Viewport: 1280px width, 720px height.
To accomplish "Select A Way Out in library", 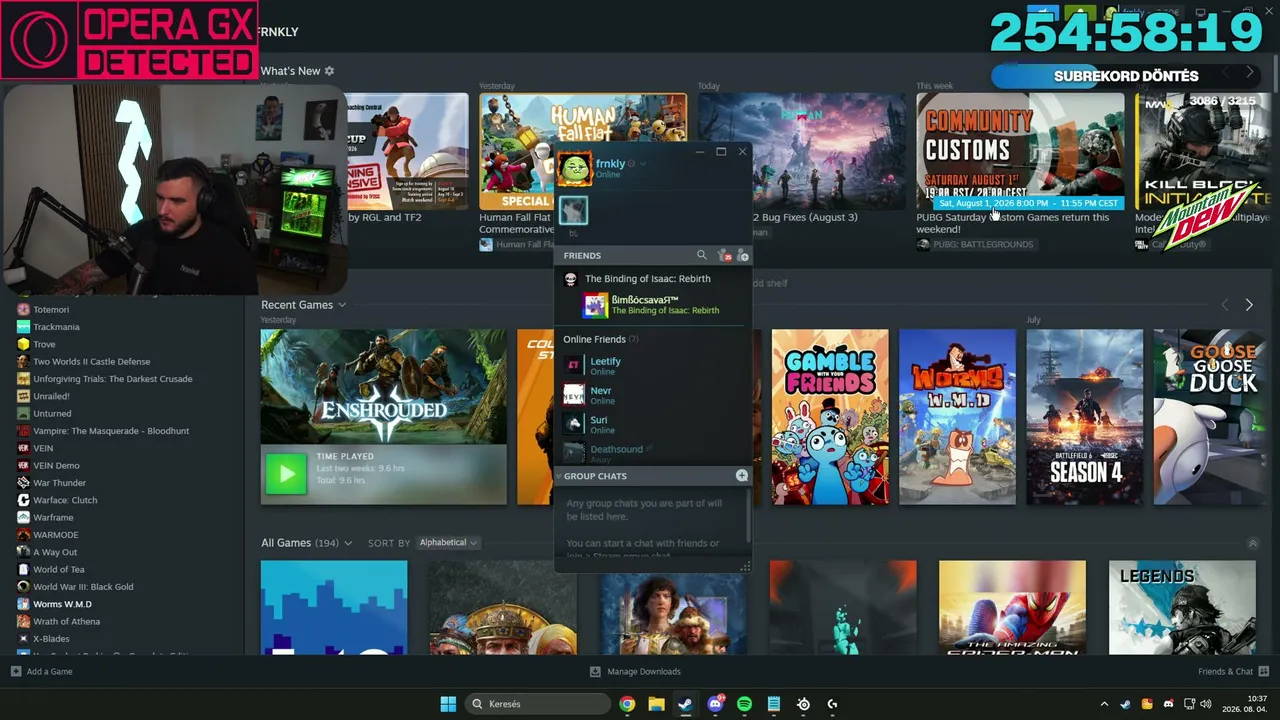I will click(x=55, y=552).
